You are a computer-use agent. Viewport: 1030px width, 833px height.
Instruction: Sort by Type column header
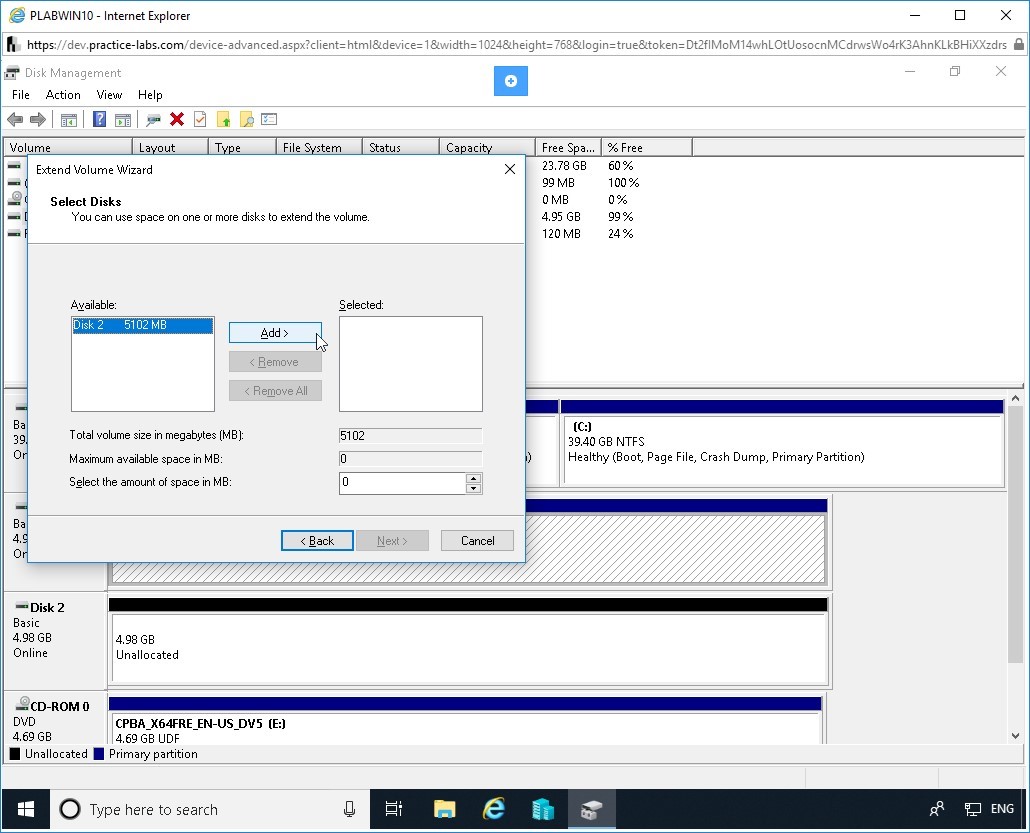point(242,147)
